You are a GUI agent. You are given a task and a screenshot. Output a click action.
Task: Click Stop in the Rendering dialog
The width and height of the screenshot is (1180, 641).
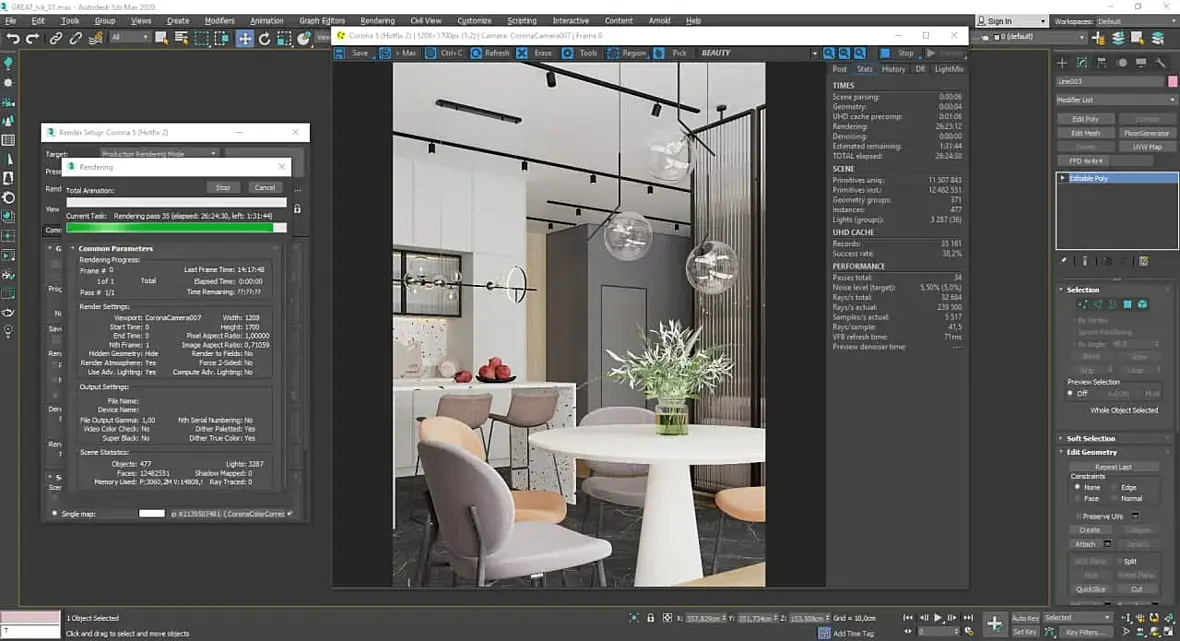(x=223, y=187)
